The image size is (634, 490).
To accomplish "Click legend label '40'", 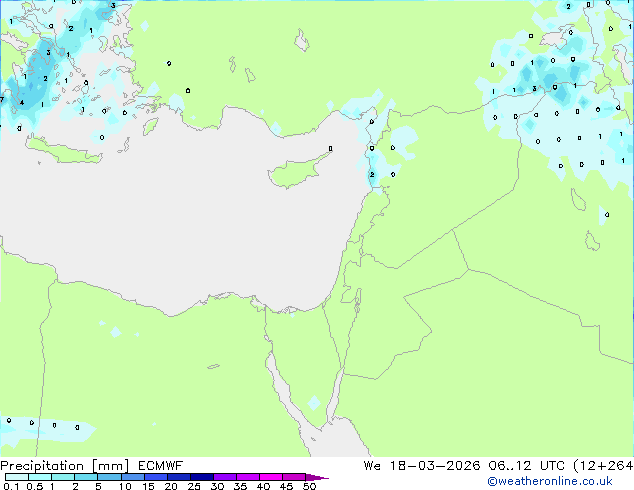I will point(263,486).
